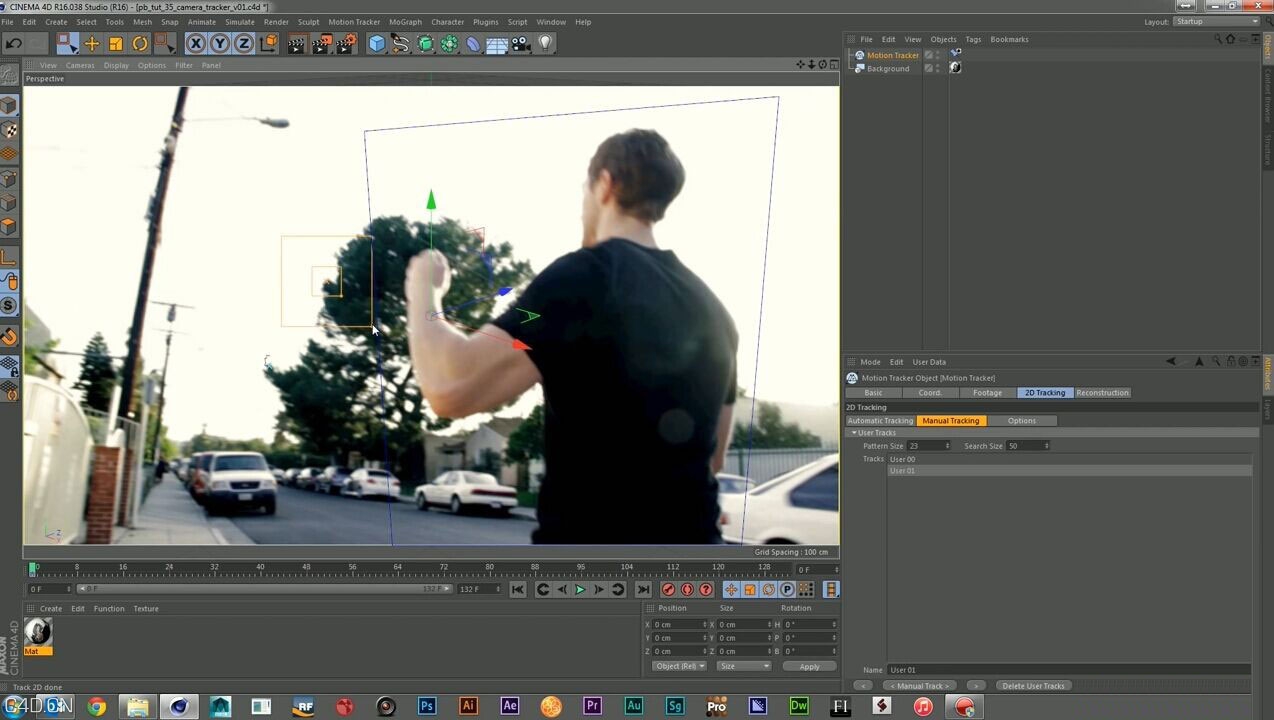Select the Mat material thumbnail
The image size is (1274, 720).
pyautogui.click(x=37, y=631)
